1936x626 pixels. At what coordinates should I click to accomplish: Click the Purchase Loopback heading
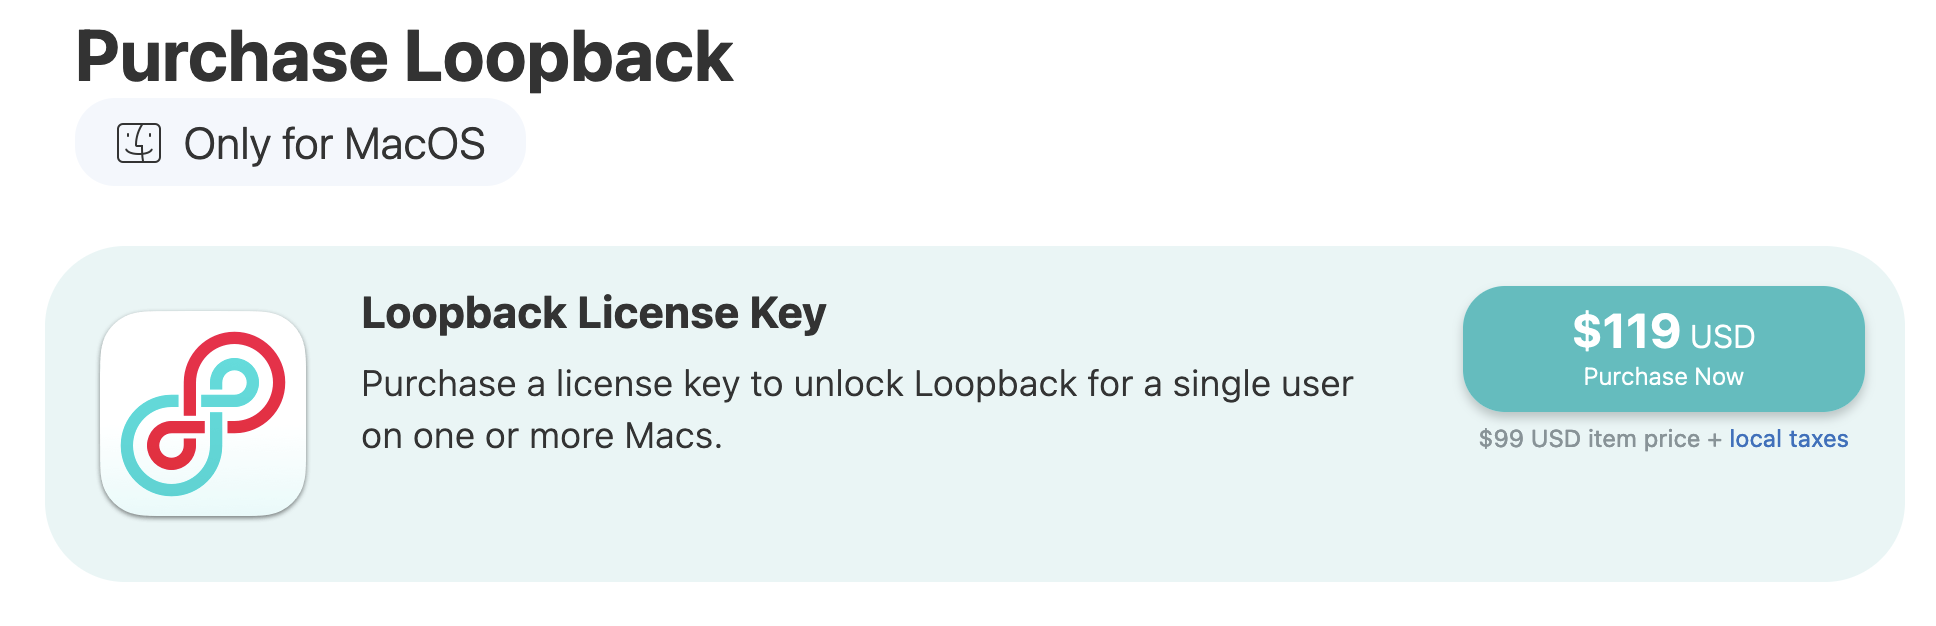click(x=404, y=57)
